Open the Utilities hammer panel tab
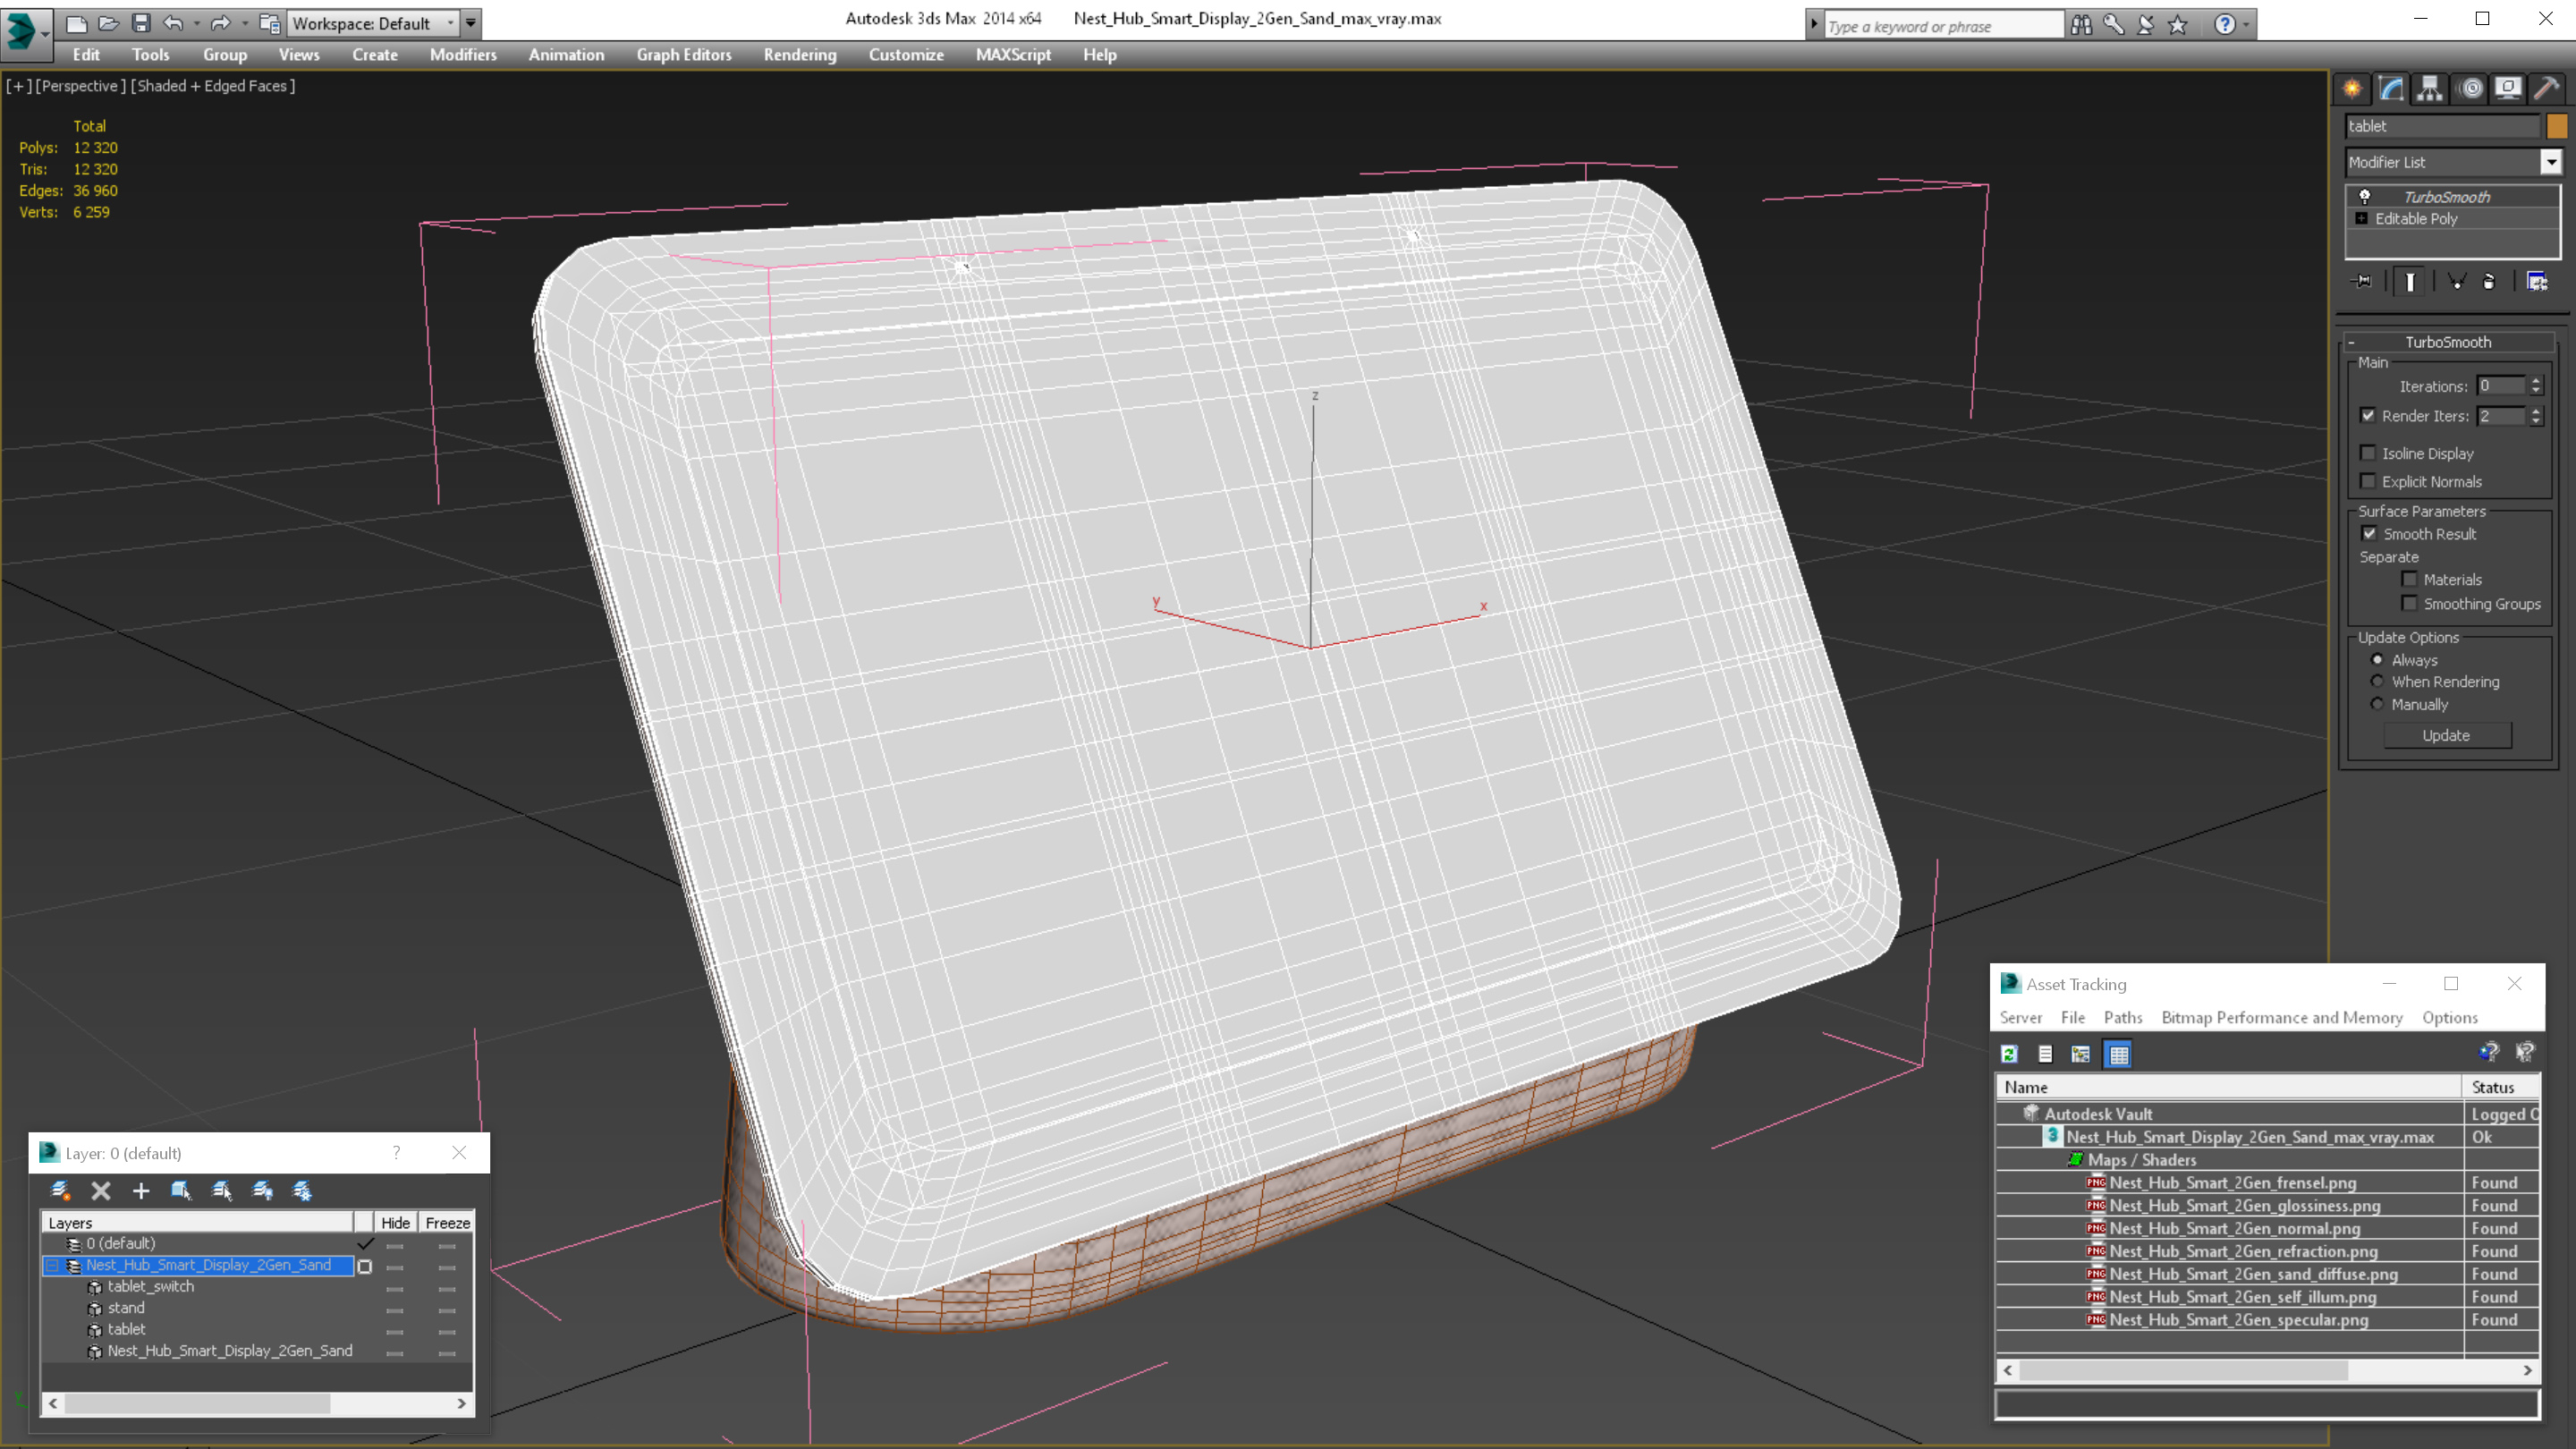This screenshot has height=1449, width=2576. coord(2547,89)
